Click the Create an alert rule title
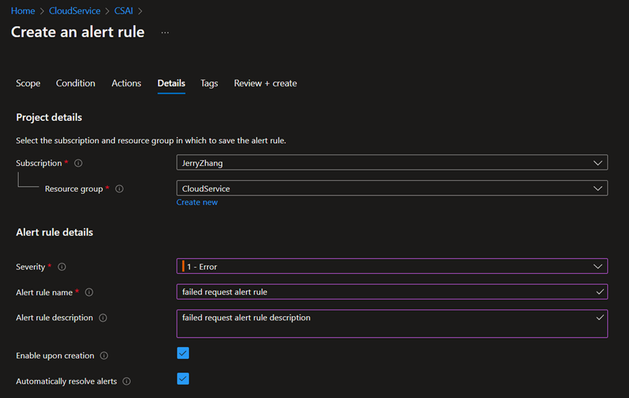Screen dimensions: 629x398 [78, 32]
